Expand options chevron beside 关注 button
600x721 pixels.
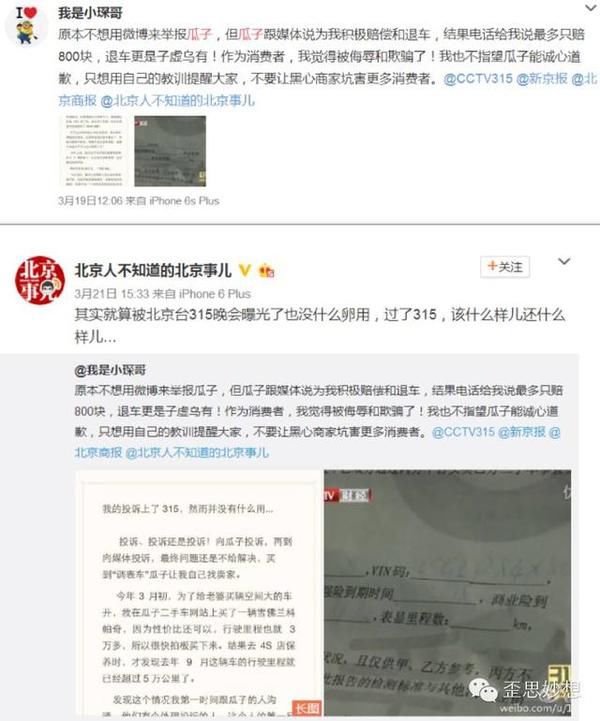[x=564, y=262]
